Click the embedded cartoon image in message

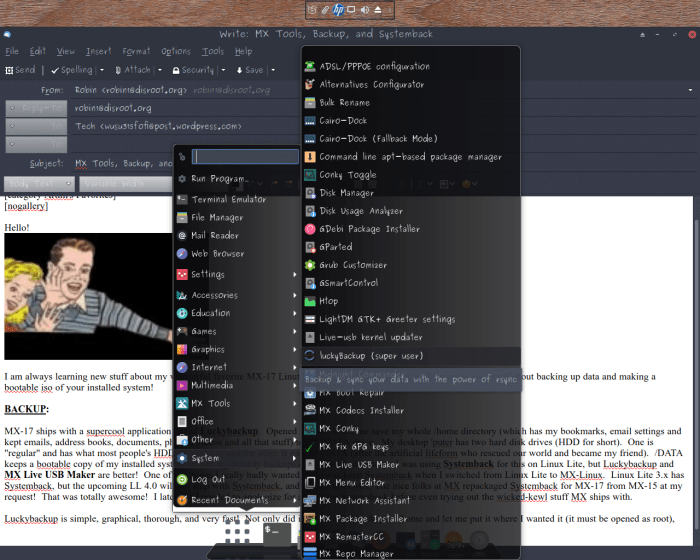(x=88, y=296)
